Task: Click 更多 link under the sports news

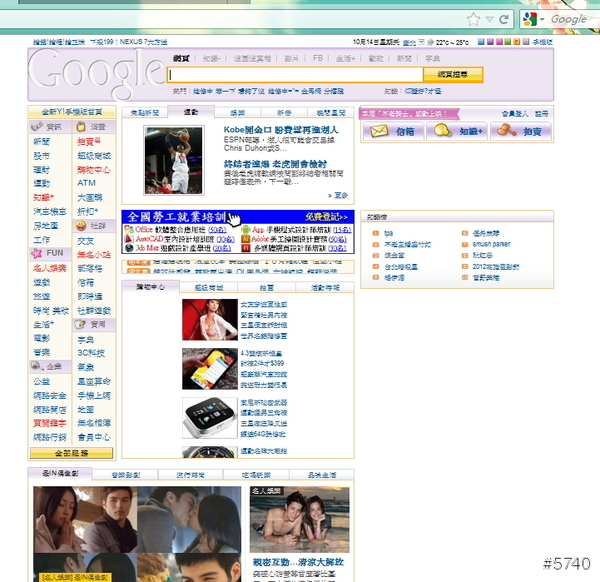Action: [x=340, y=196]
